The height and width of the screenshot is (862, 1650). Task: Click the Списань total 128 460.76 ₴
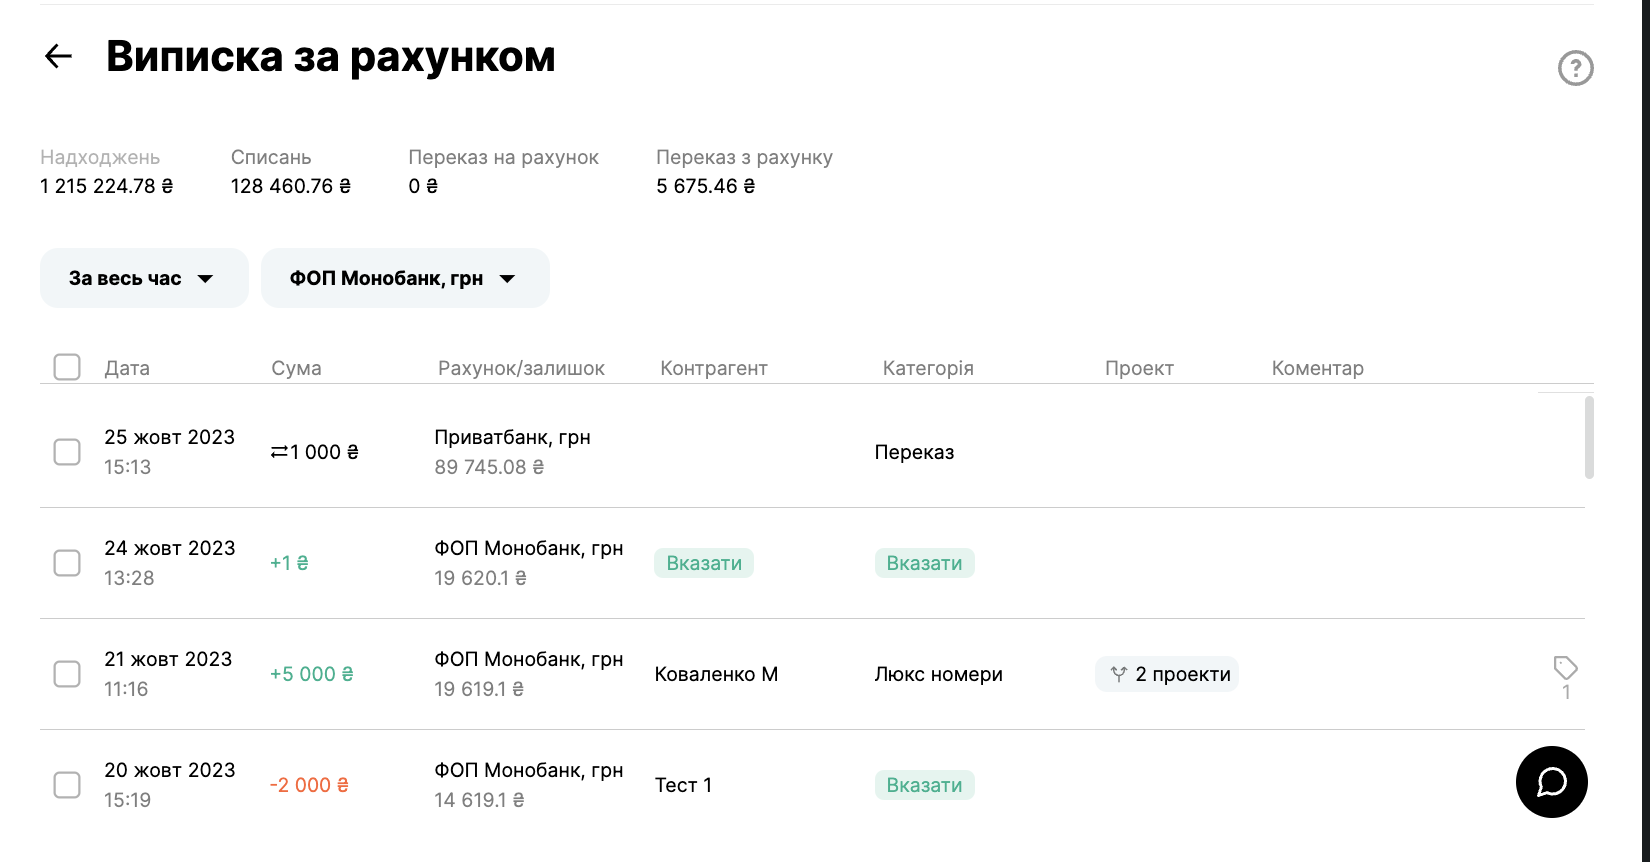pos(291,186)
